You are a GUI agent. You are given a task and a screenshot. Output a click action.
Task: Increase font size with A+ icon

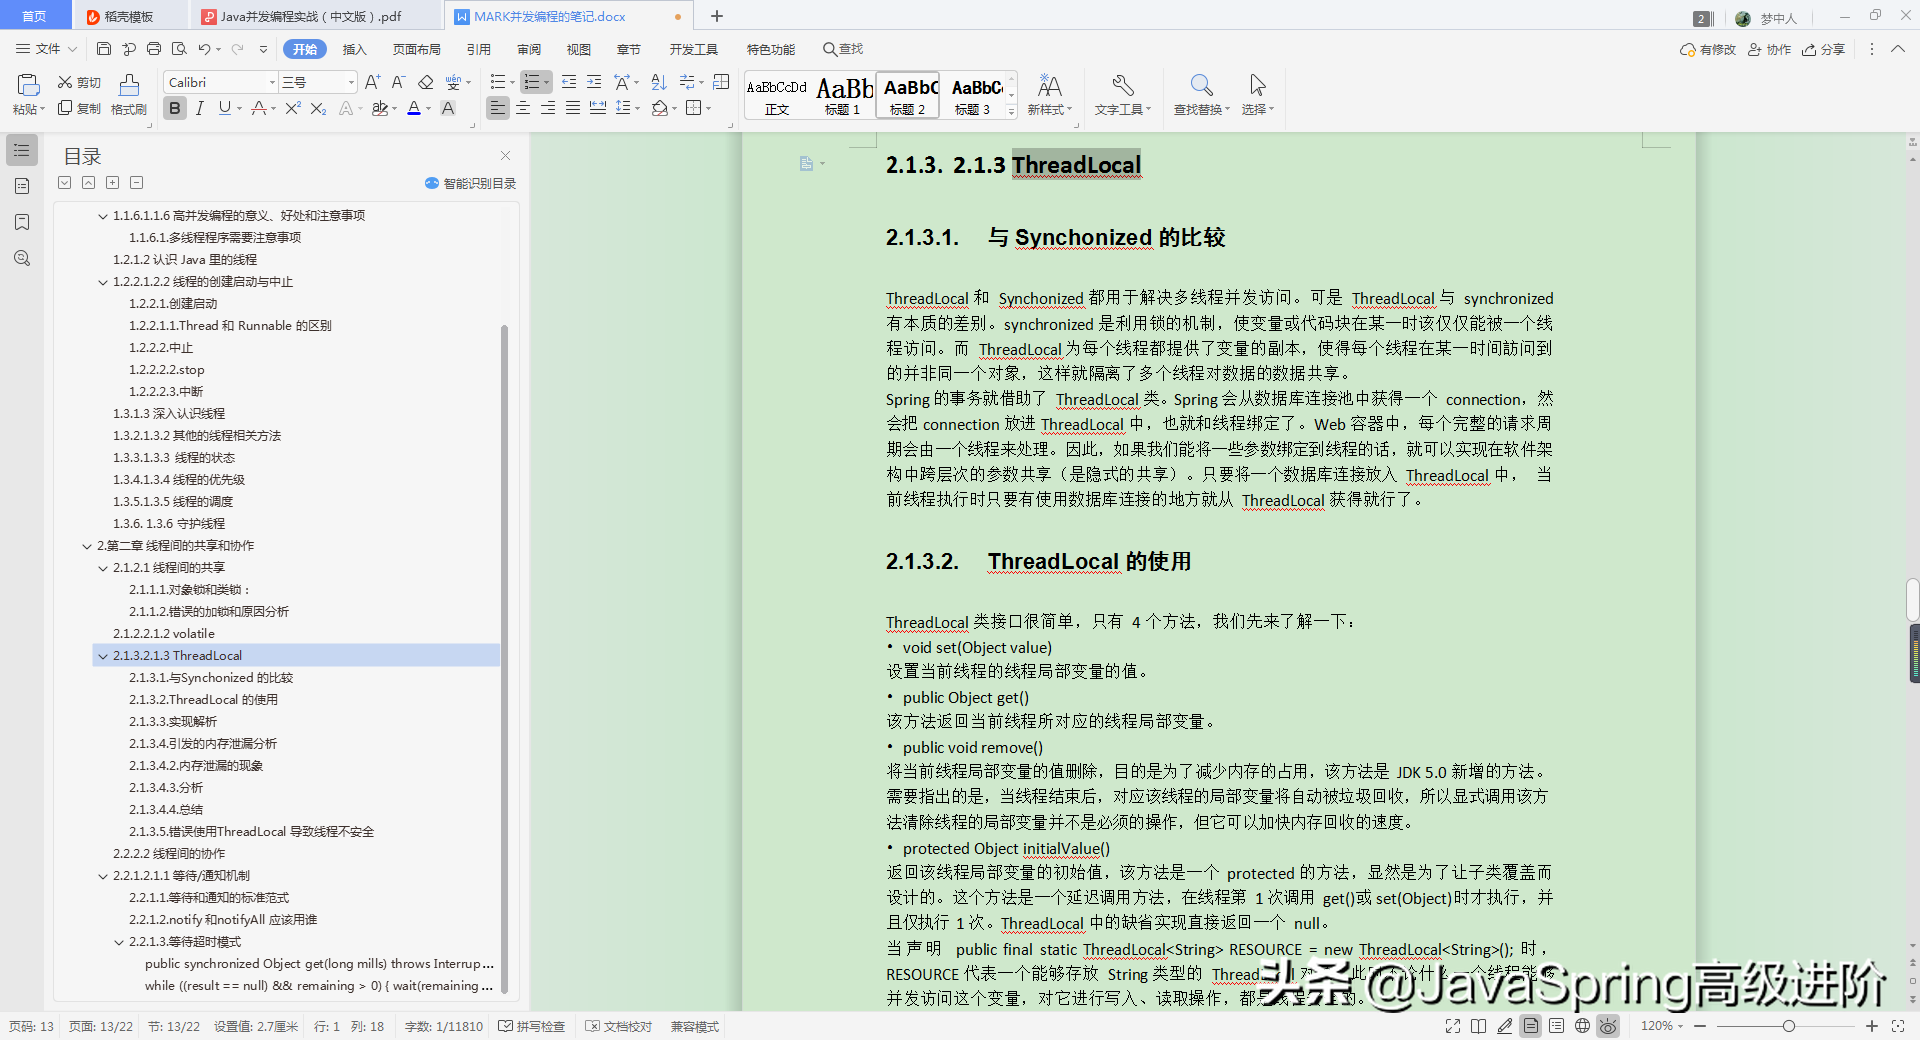click(x=372, y=82)
